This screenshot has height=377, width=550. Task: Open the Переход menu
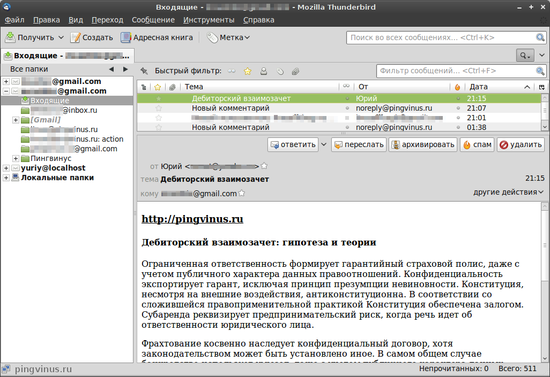[107, 20]
